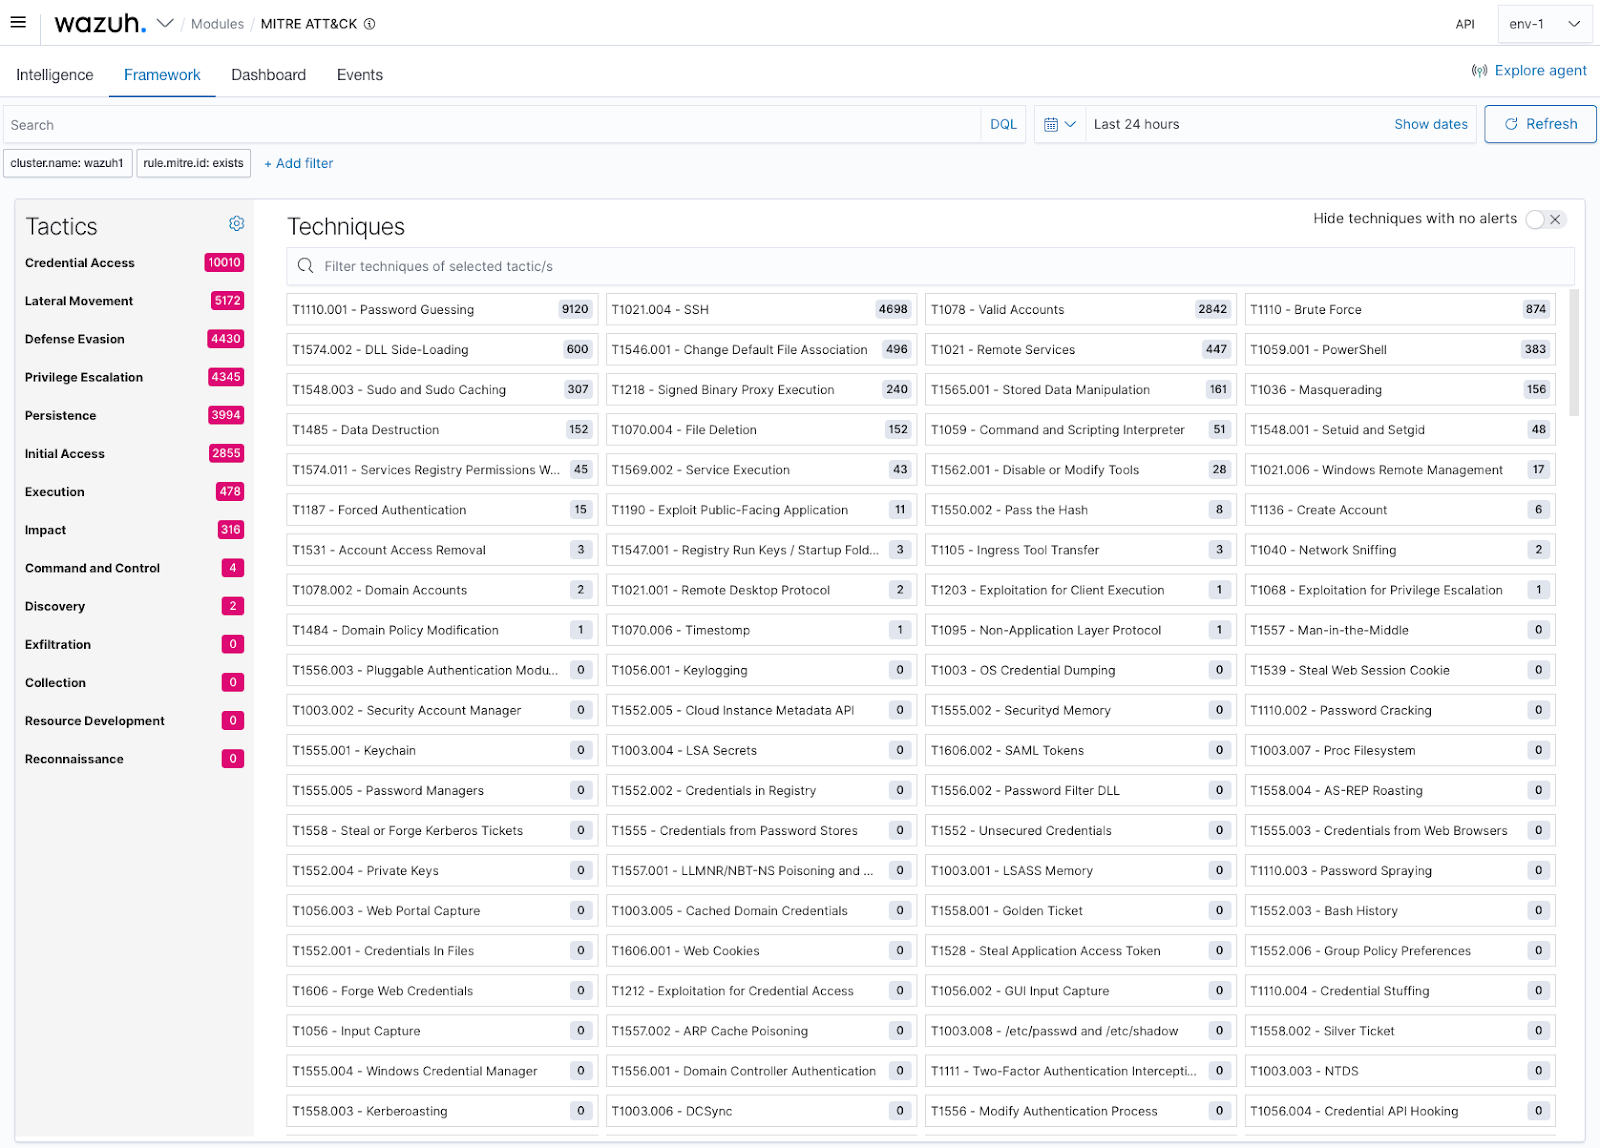Open the Wazuh breadcrumb chevron dropdown
The width and height of the screenshot is (1600, 1148).
[x=165, y=22]
